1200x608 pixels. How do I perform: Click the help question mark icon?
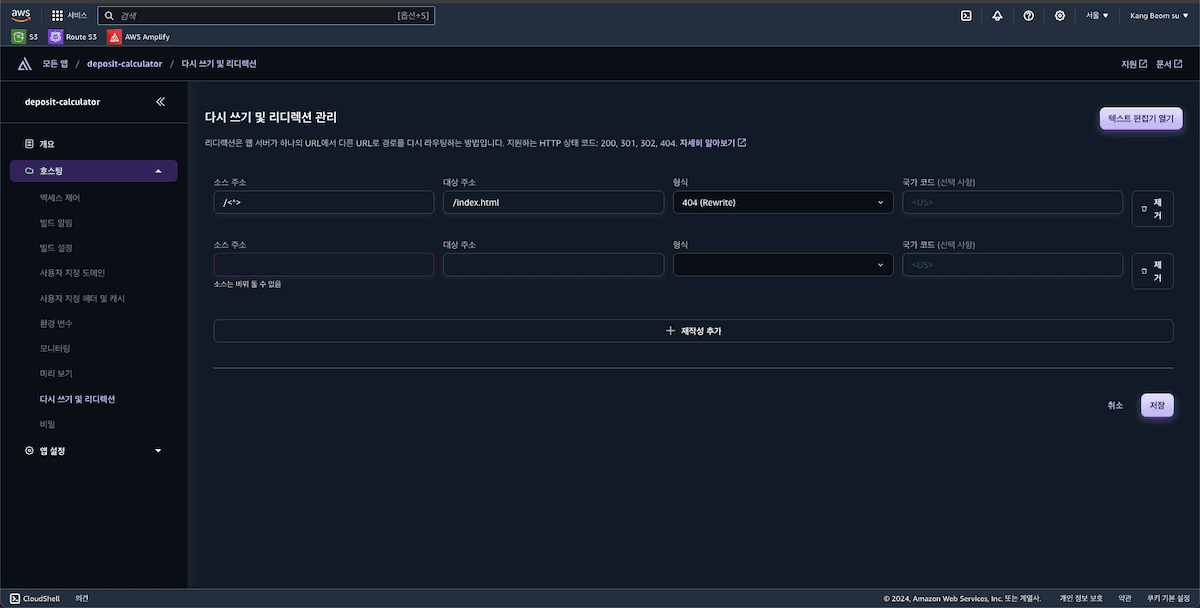(1028, 16)
